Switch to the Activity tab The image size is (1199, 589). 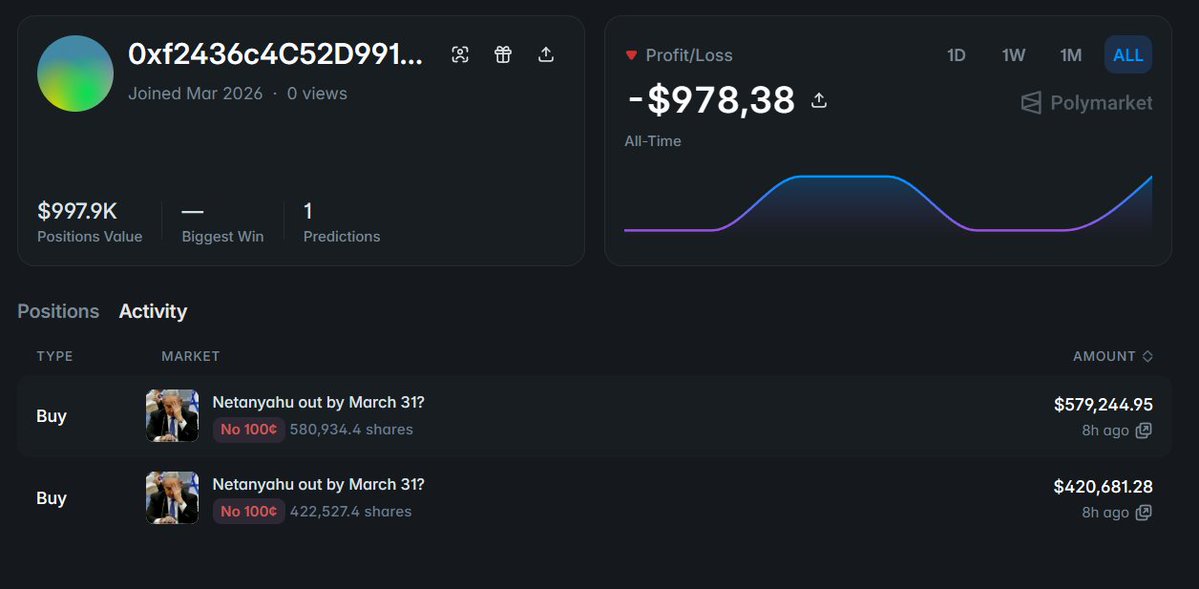[x=153, y=311]
